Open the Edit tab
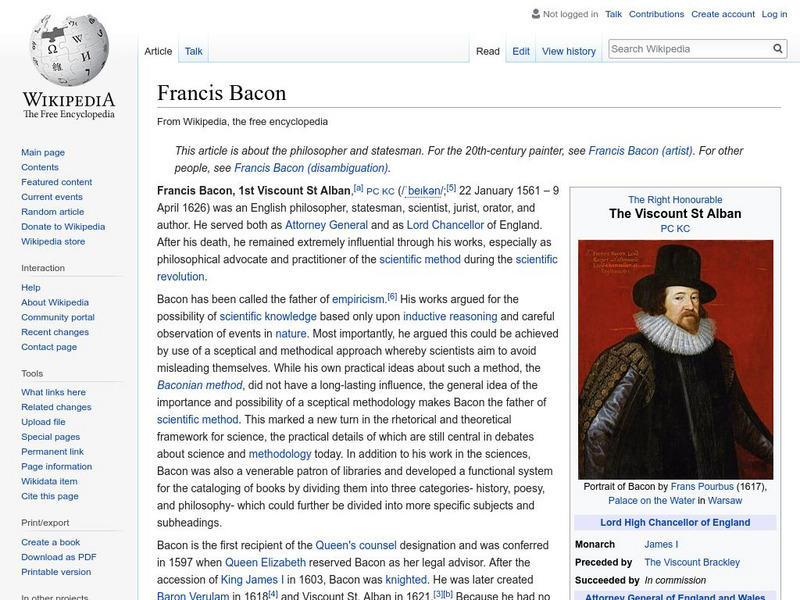The width and height of the screenshot is (800, 600). [x=520, y=49]
